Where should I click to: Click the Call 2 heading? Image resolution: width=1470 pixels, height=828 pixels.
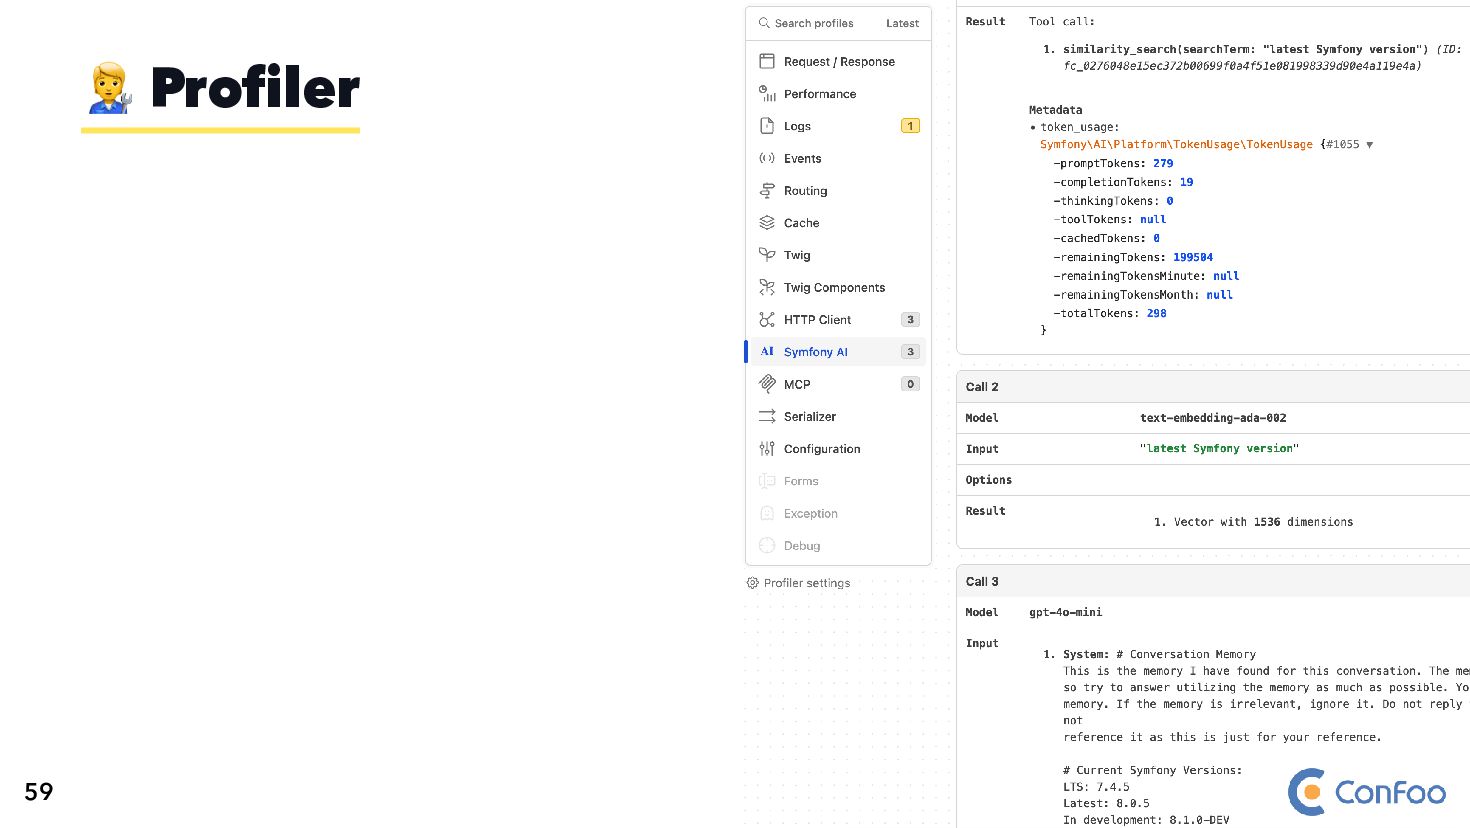982,387
